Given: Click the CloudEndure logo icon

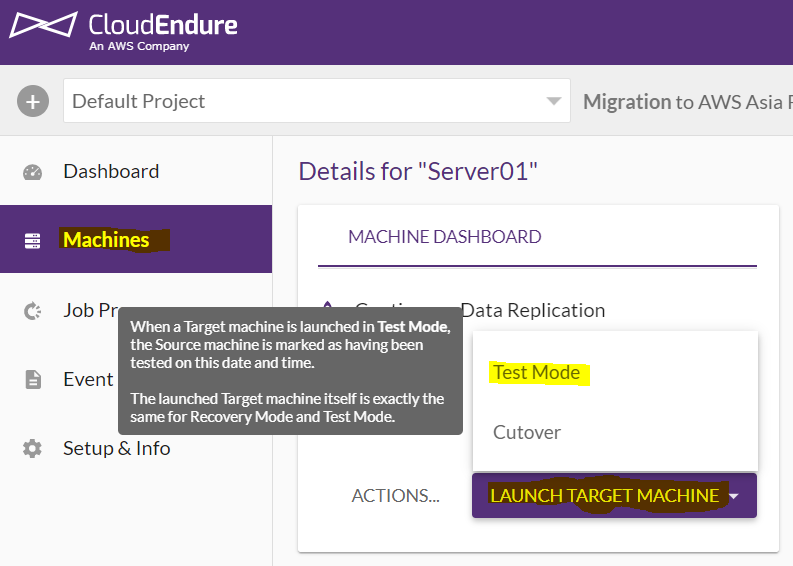Looking at the screenshot, I should pyautogui.click(x=43, y=24).
